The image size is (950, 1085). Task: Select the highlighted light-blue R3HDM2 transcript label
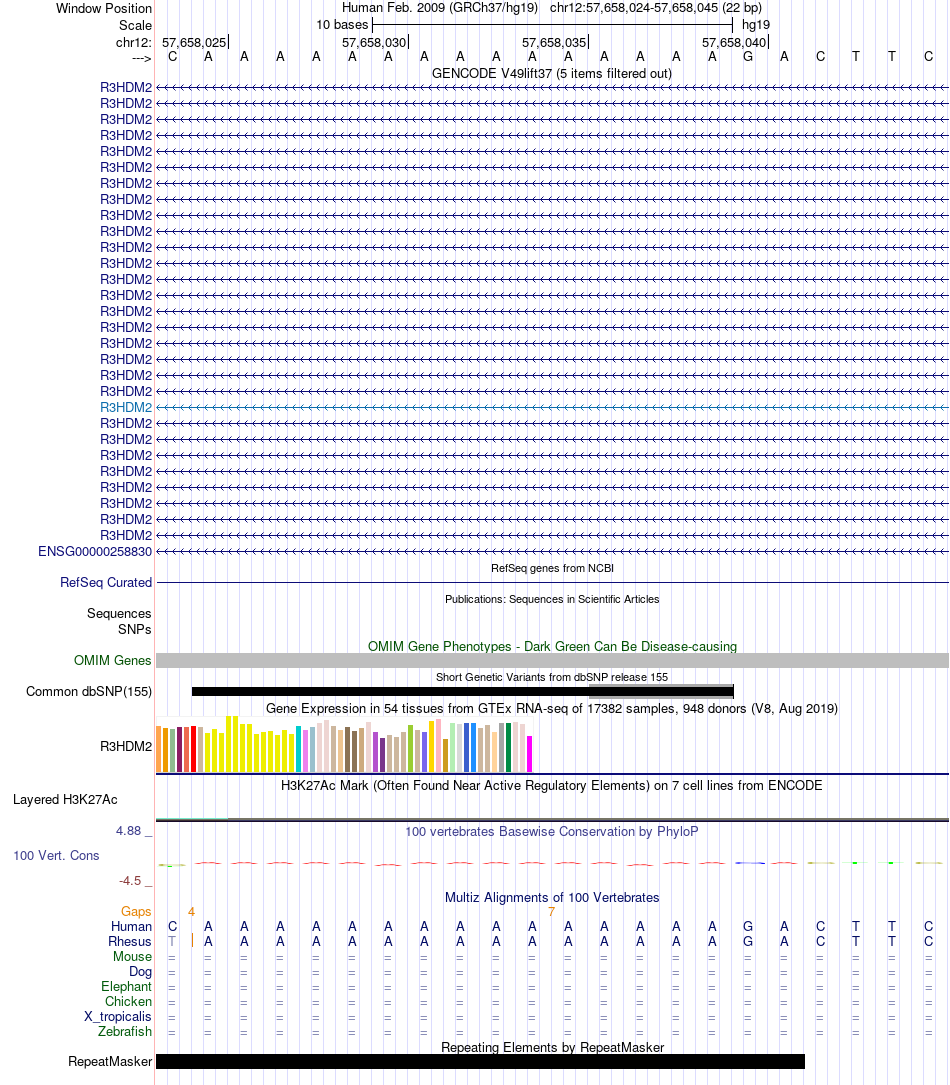pyautogui.click(x=126, y=408)
